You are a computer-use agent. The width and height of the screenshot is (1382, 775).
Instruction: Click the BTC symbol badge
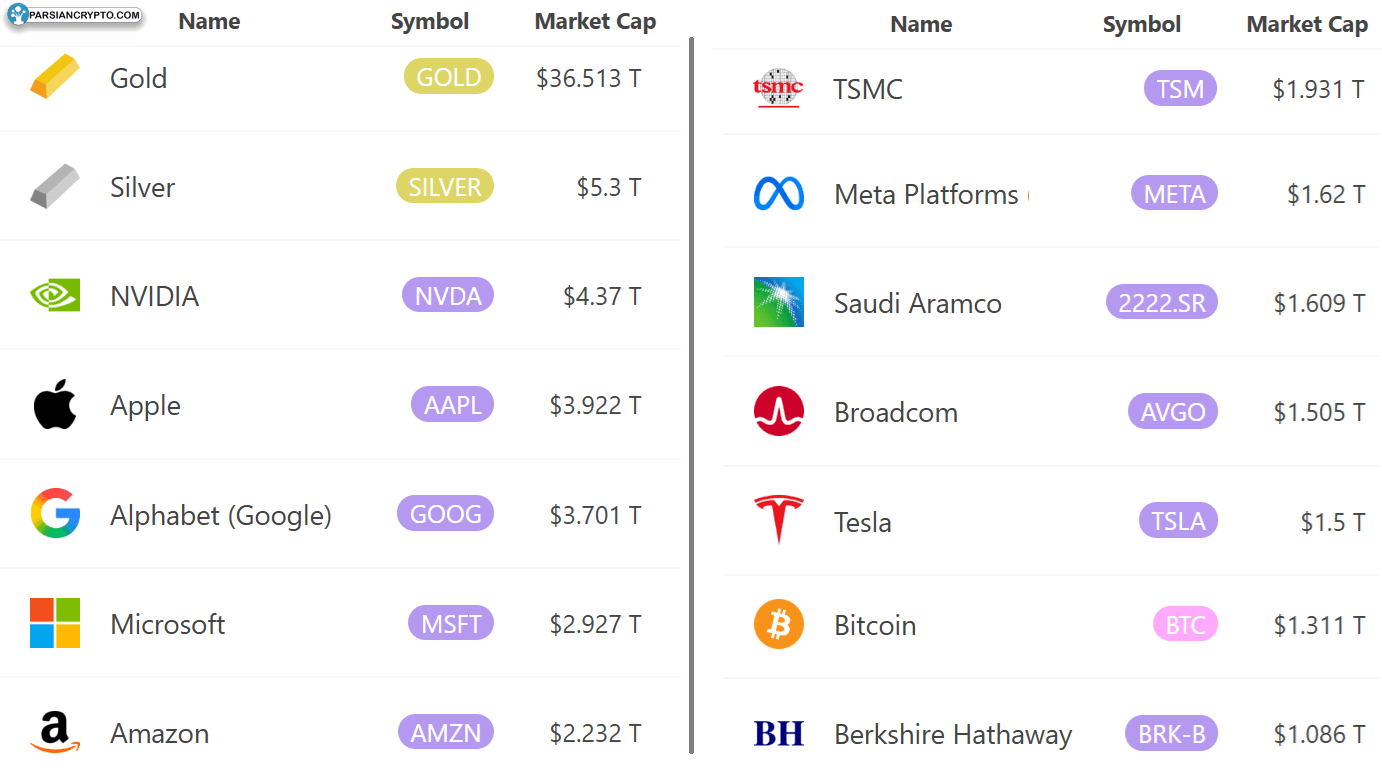tap(1185, 626)
